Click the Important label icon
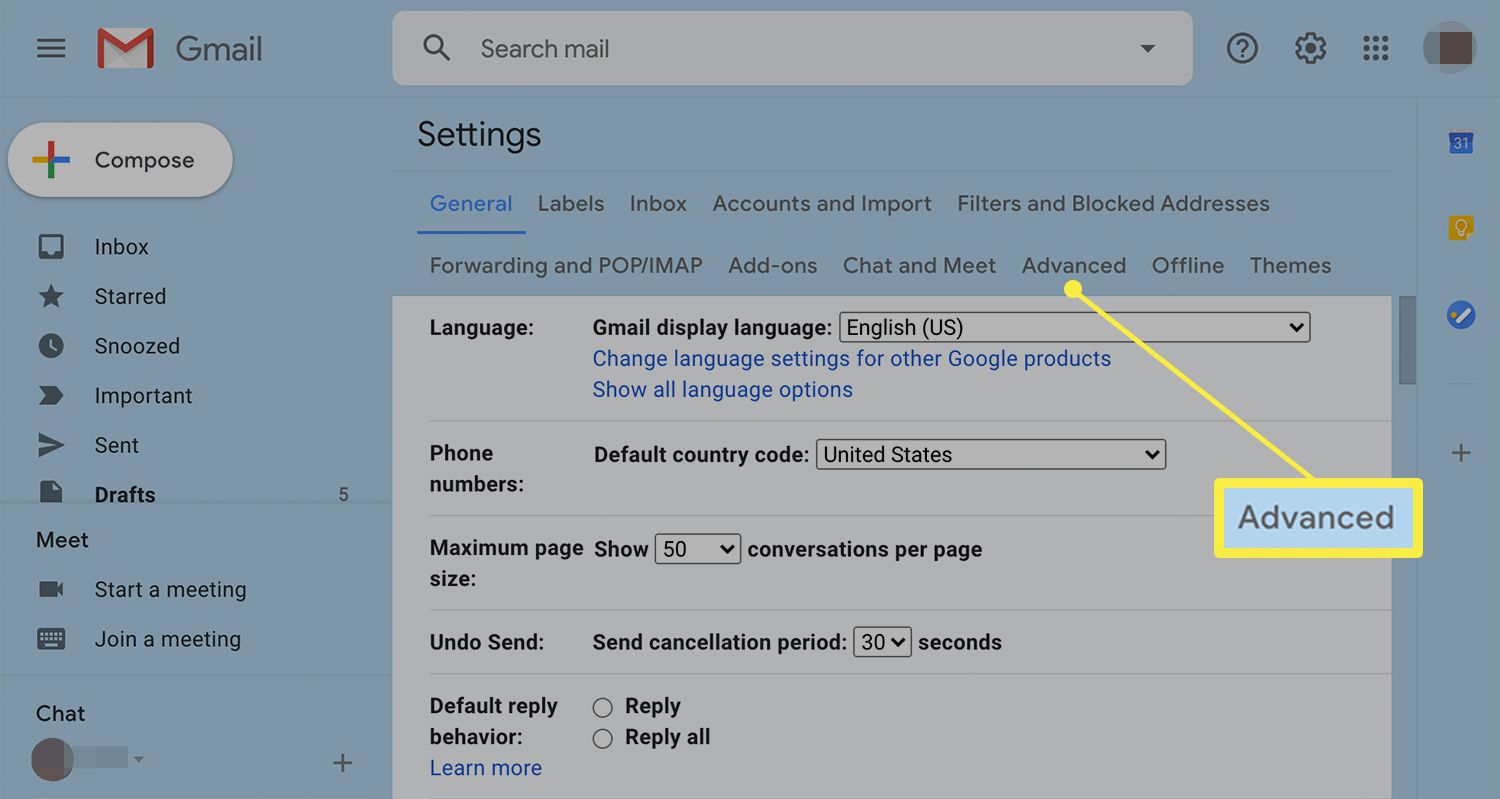Viewport: 1500px width, 799px height. 51,396
